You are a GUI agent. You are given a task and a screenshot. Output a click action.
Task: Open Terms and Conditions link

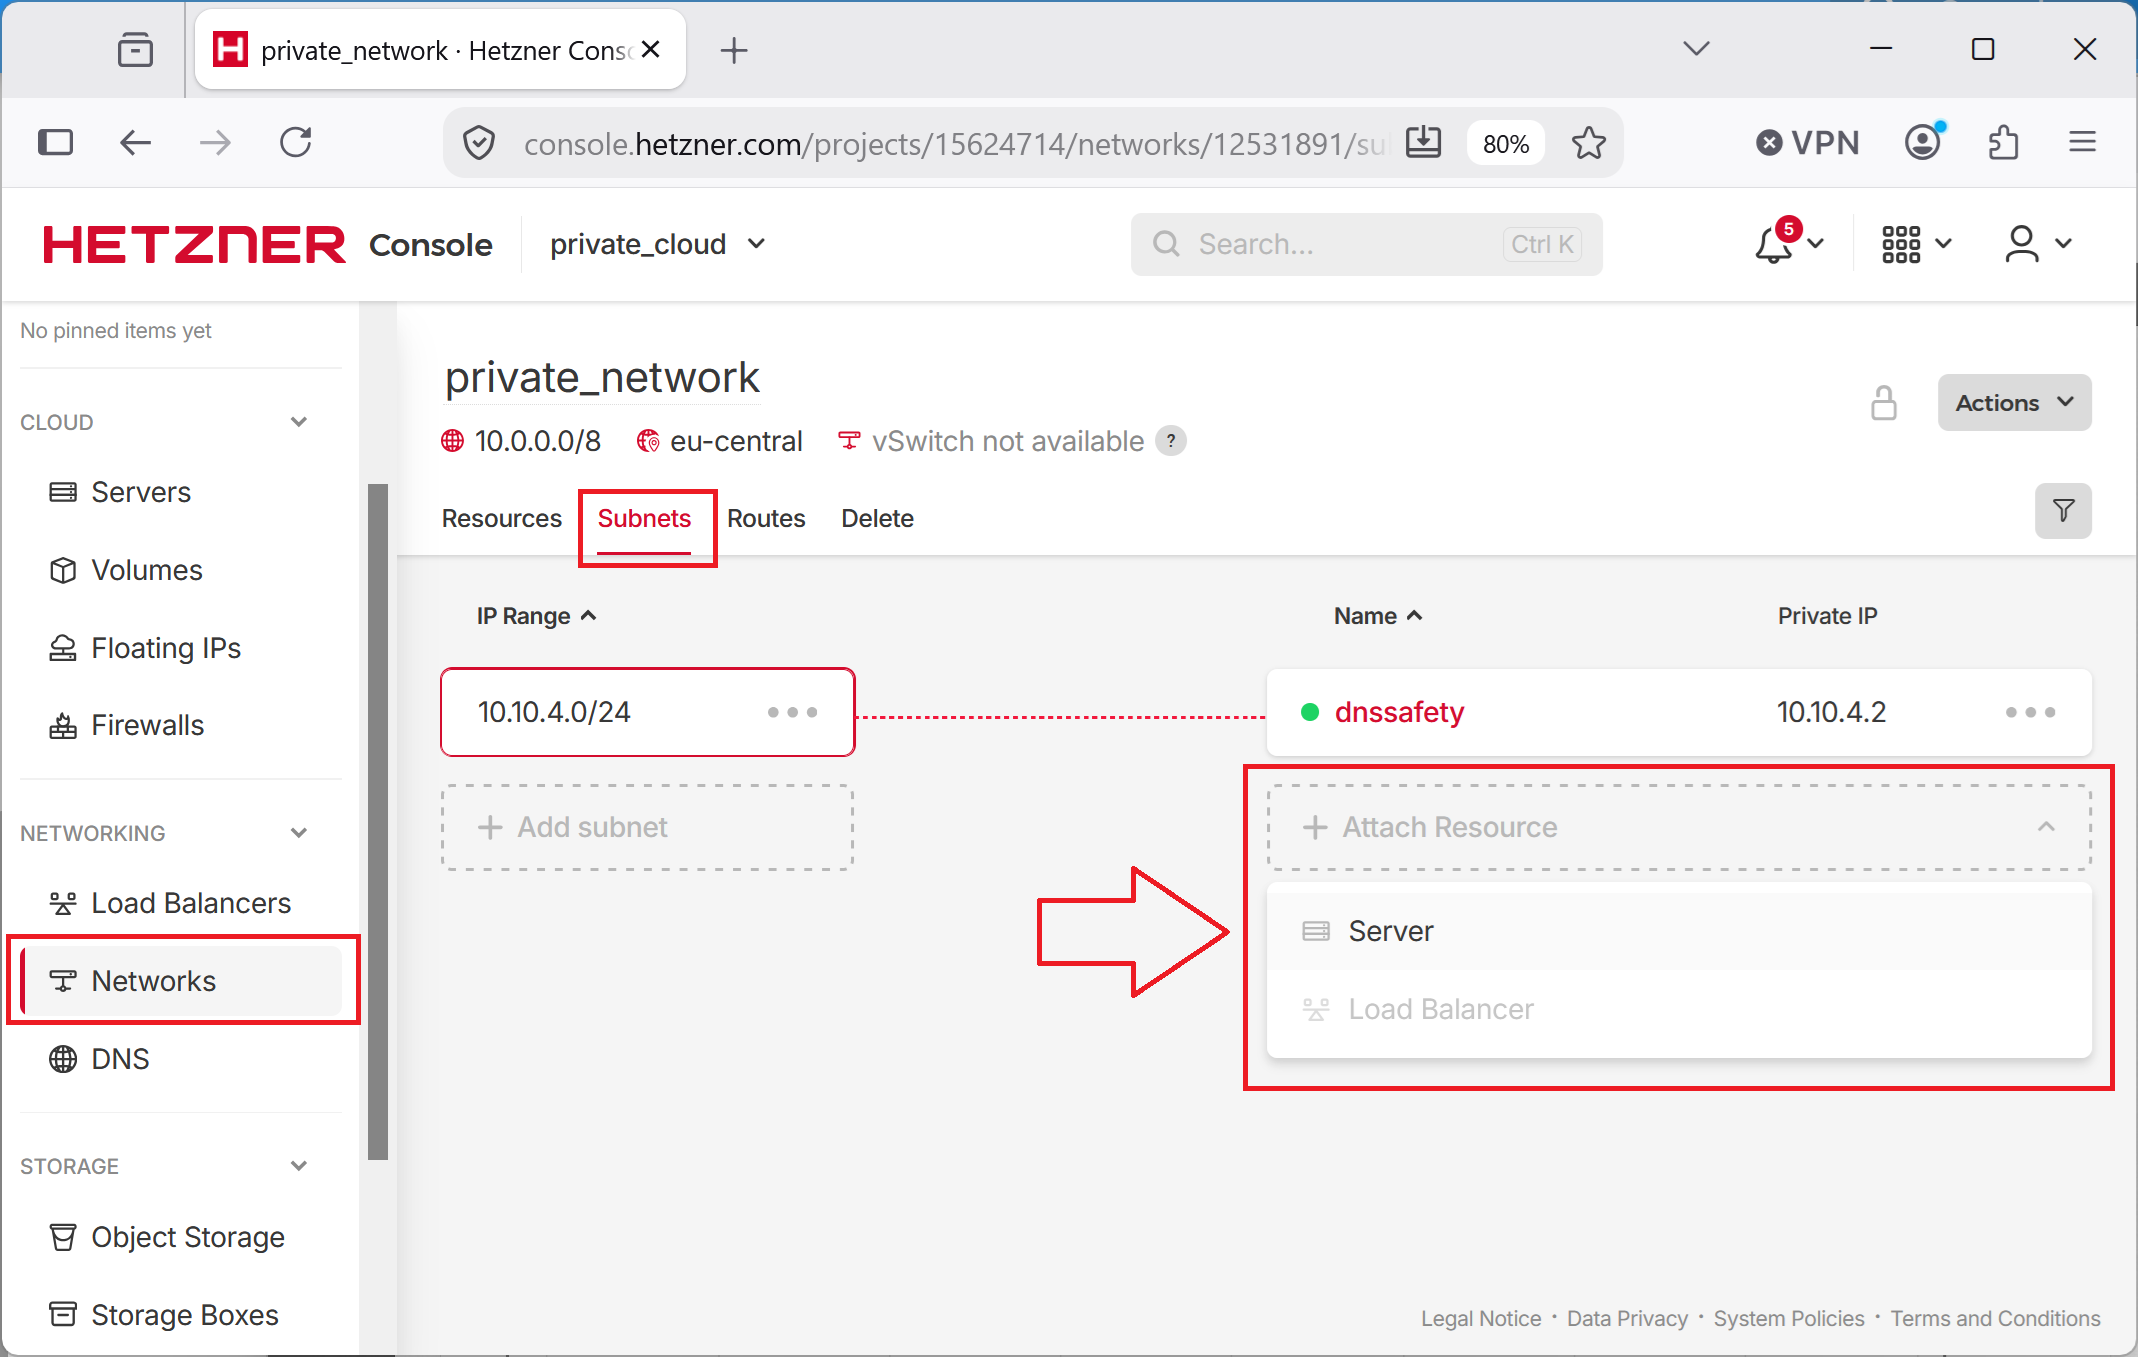(1995, 1319)
